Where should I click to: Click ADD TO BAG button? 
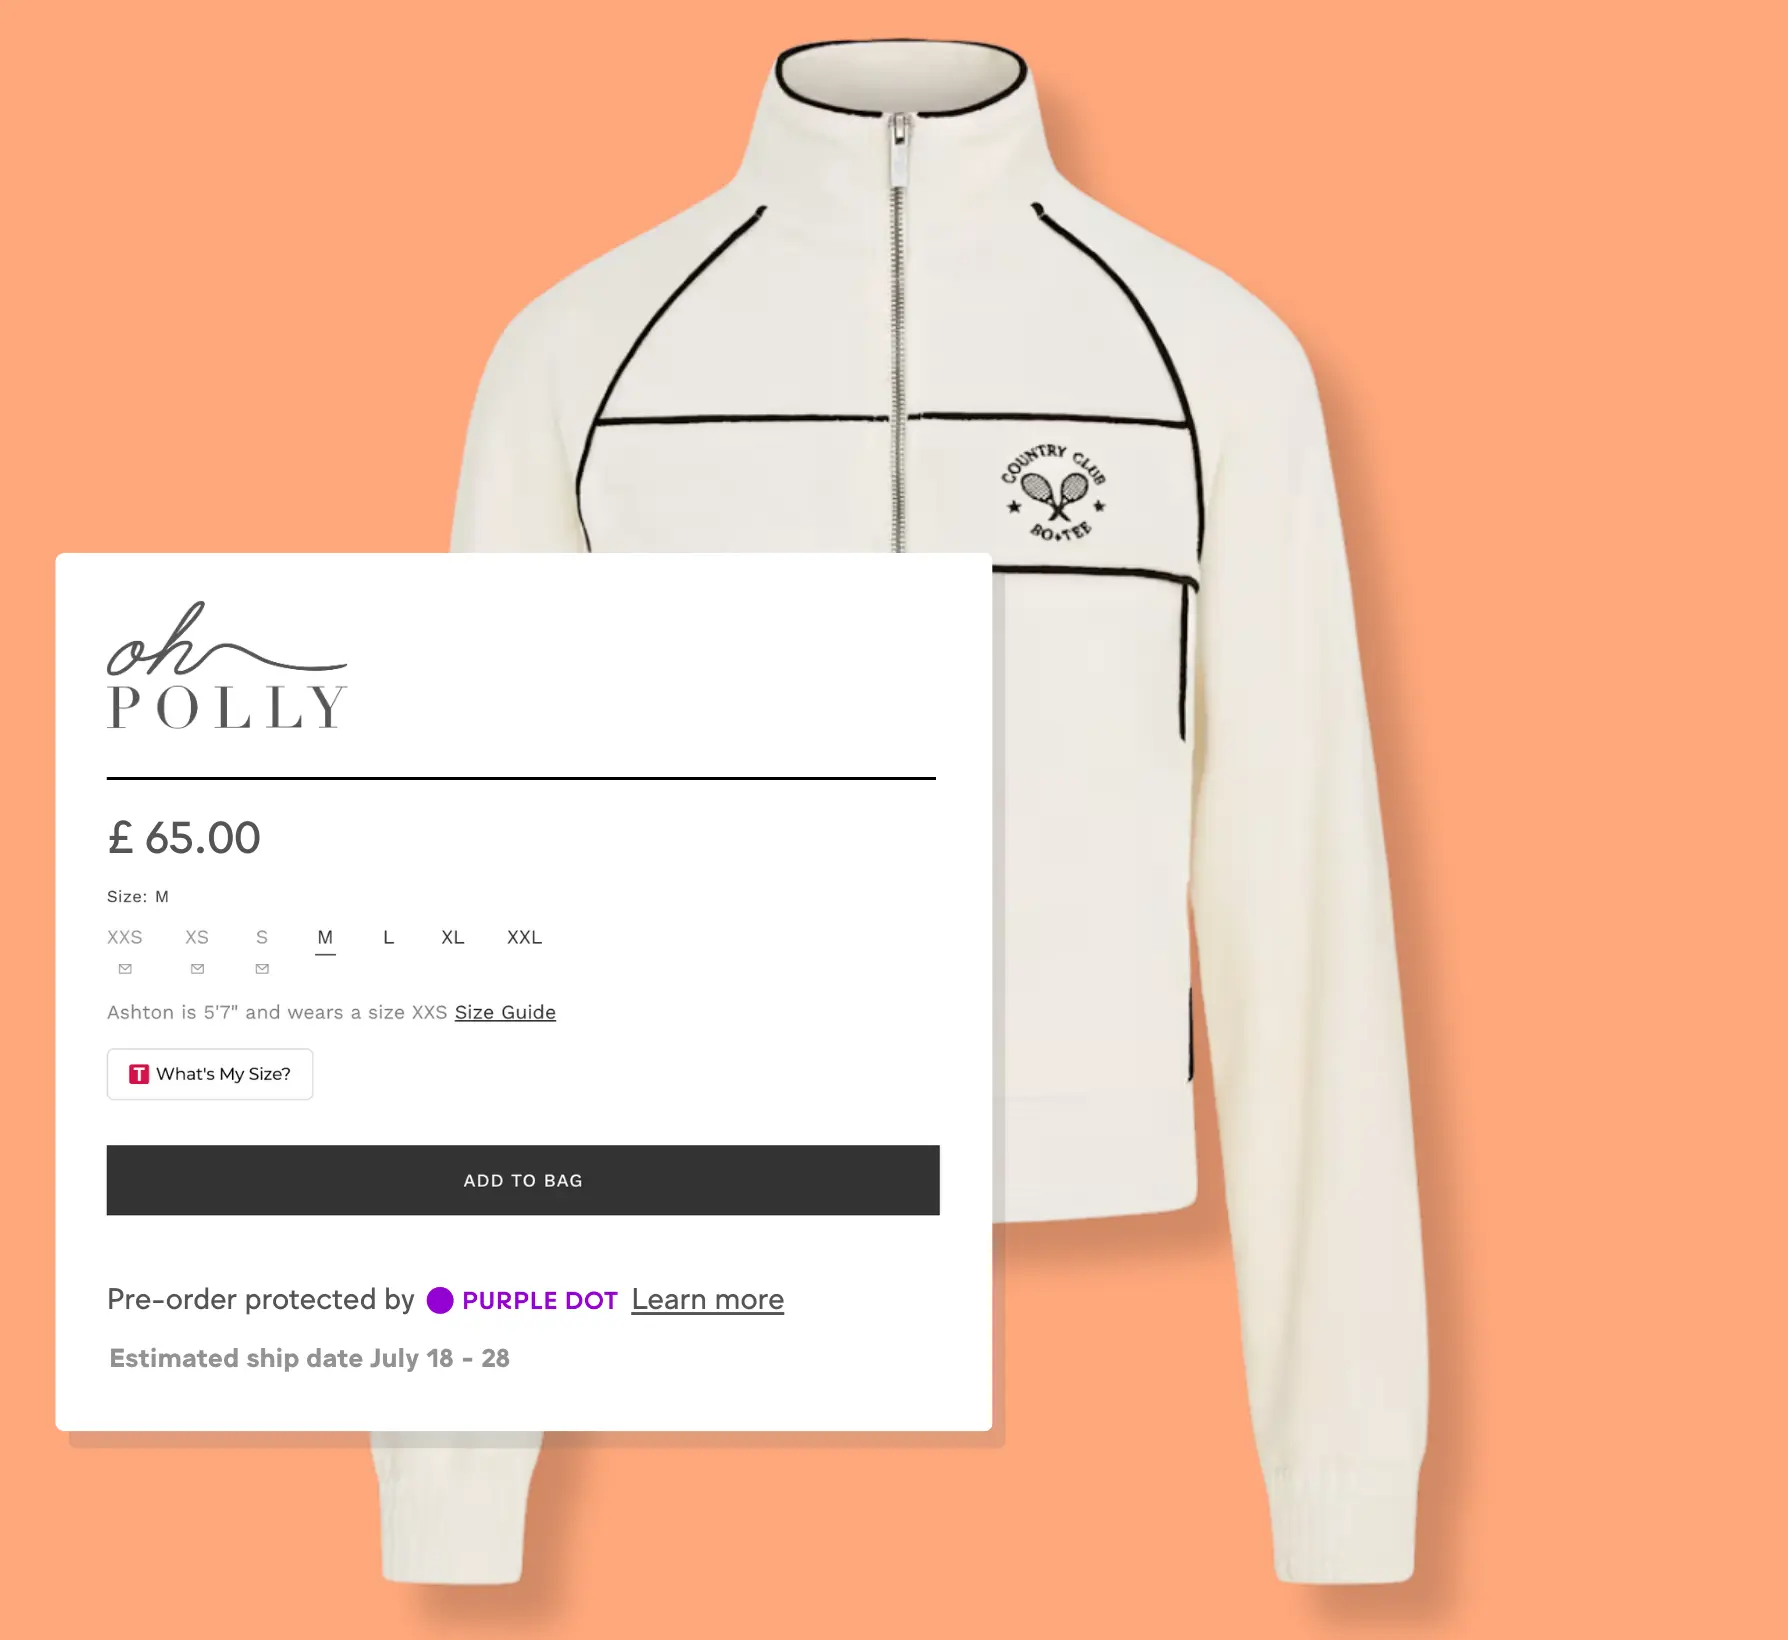click(523, 1180)
